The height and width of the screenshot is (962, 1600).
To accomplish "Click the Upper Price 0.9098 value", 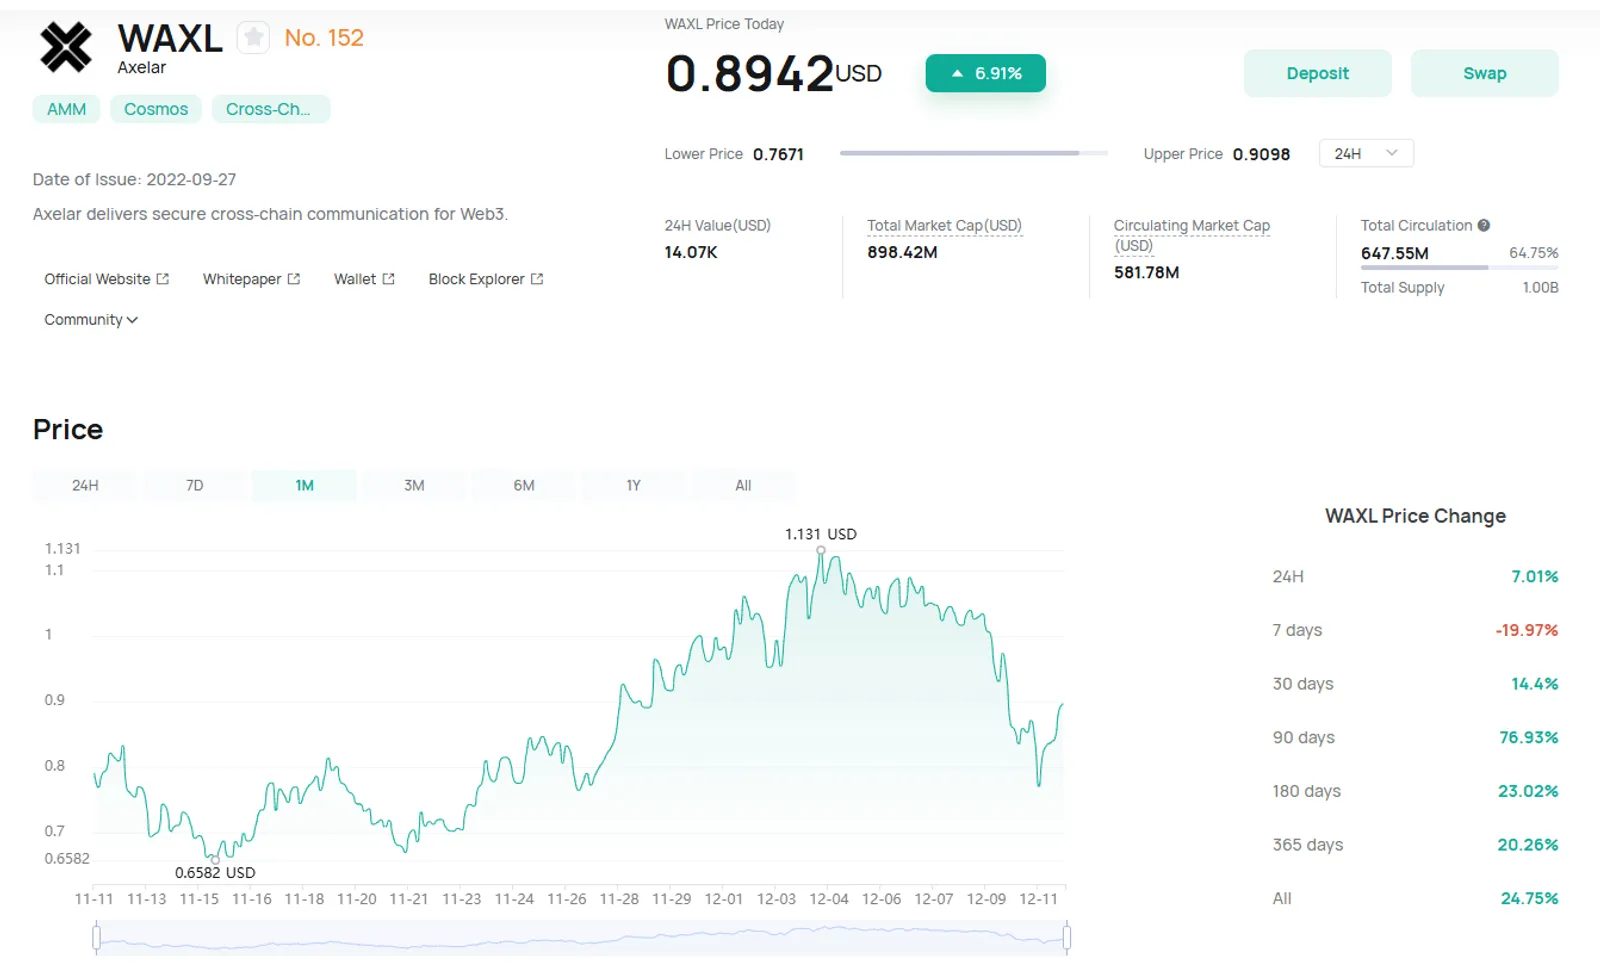I will click(1261, 154).
